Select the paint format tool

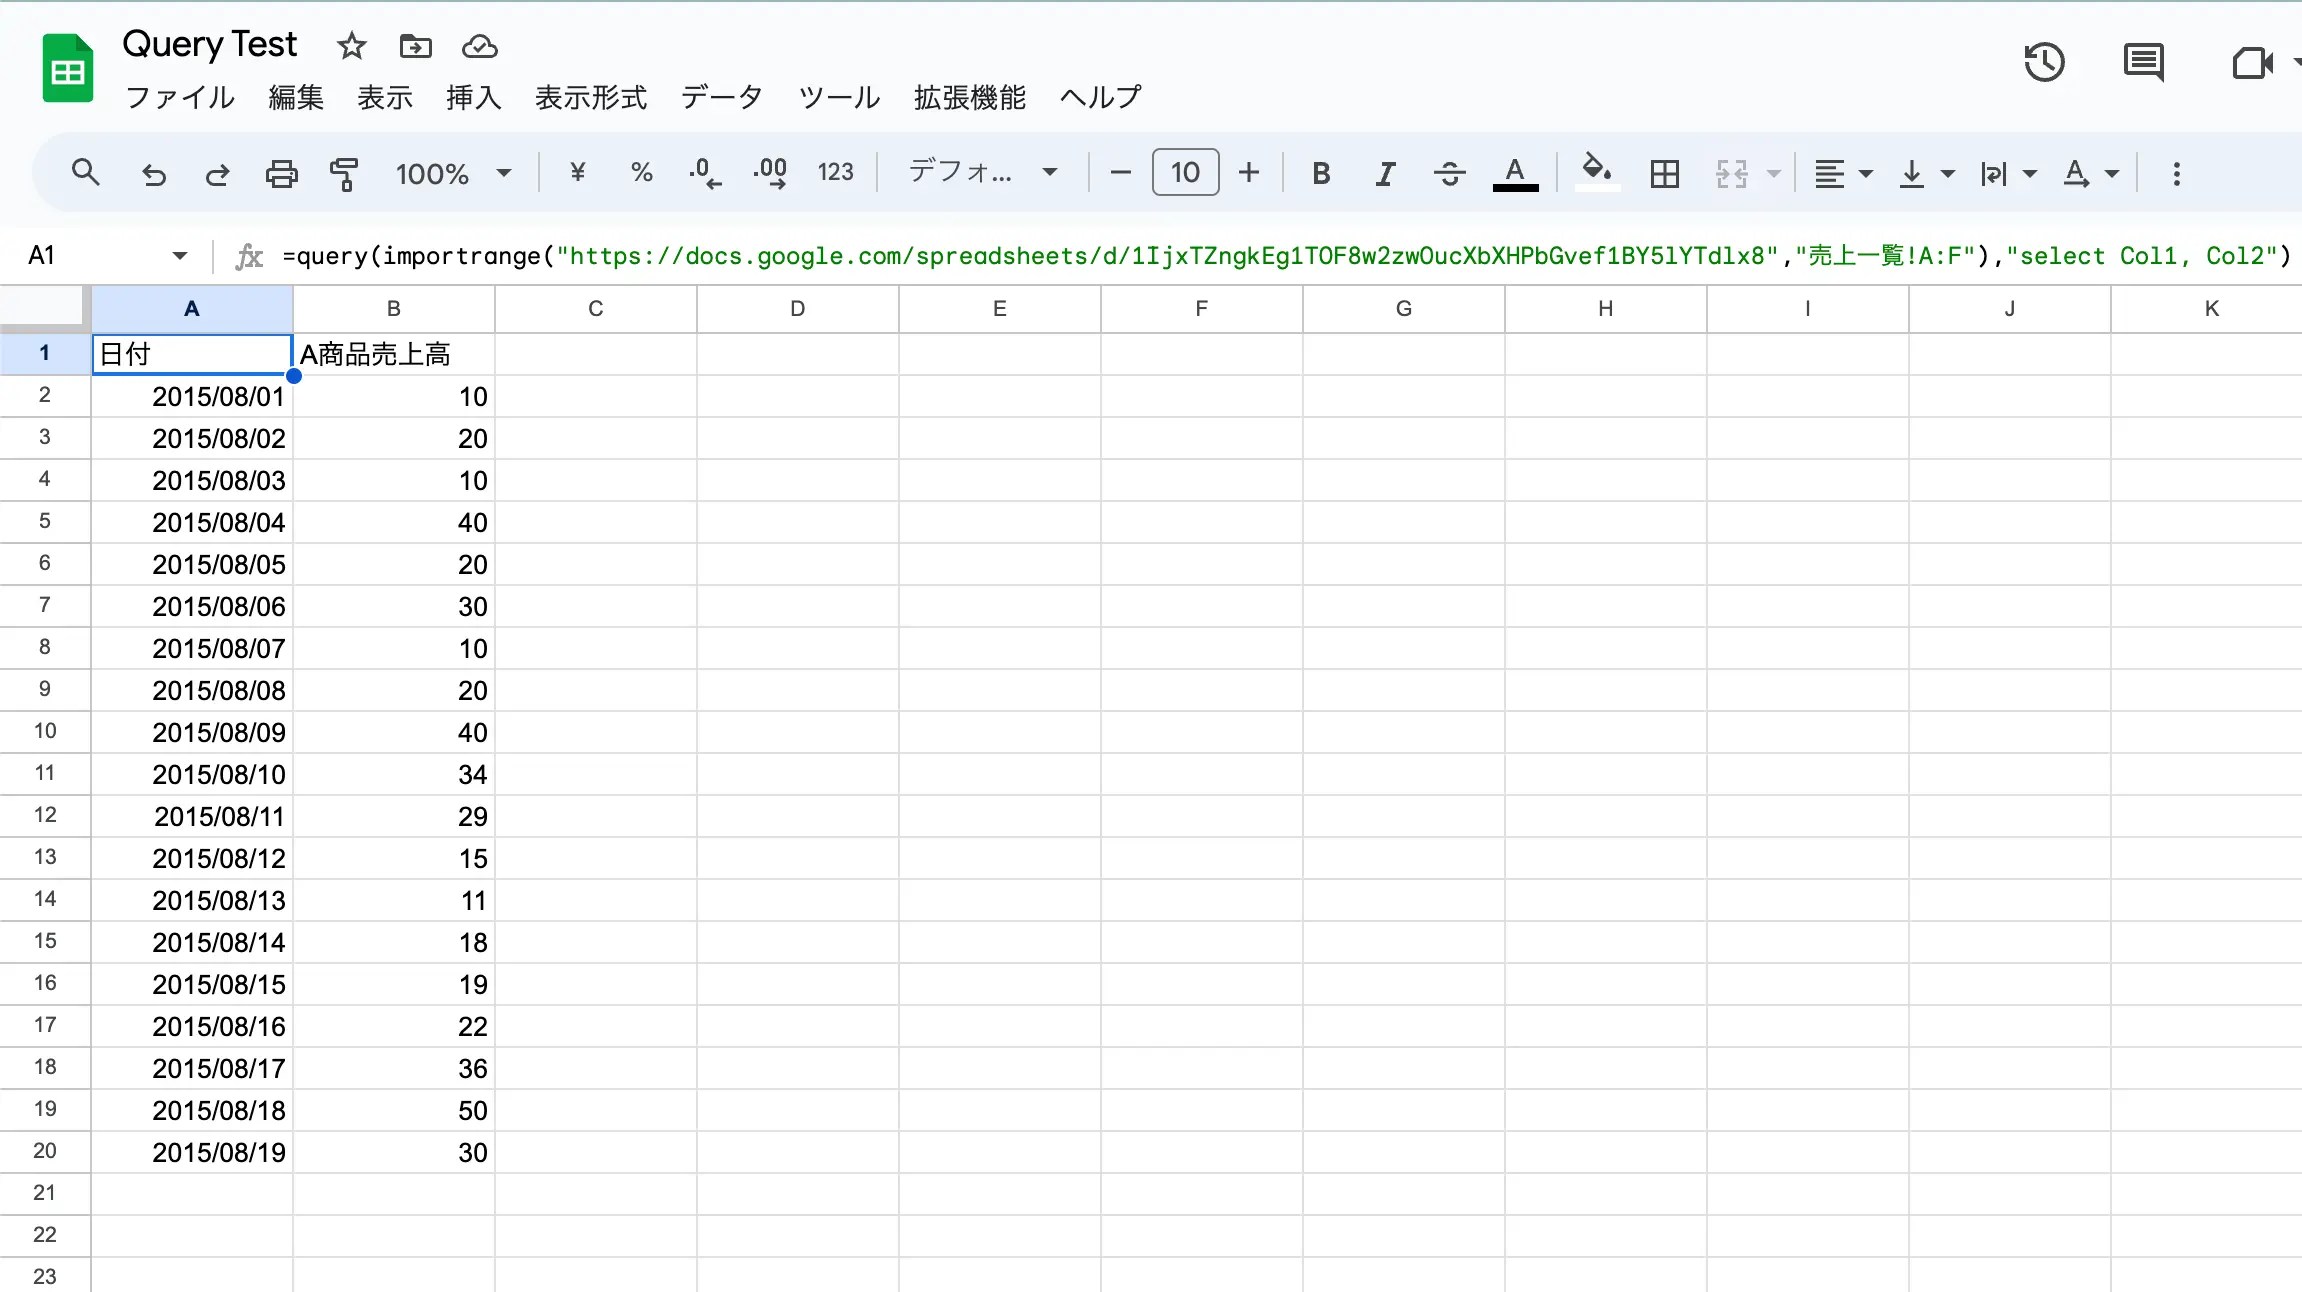[x=343, y=174]
